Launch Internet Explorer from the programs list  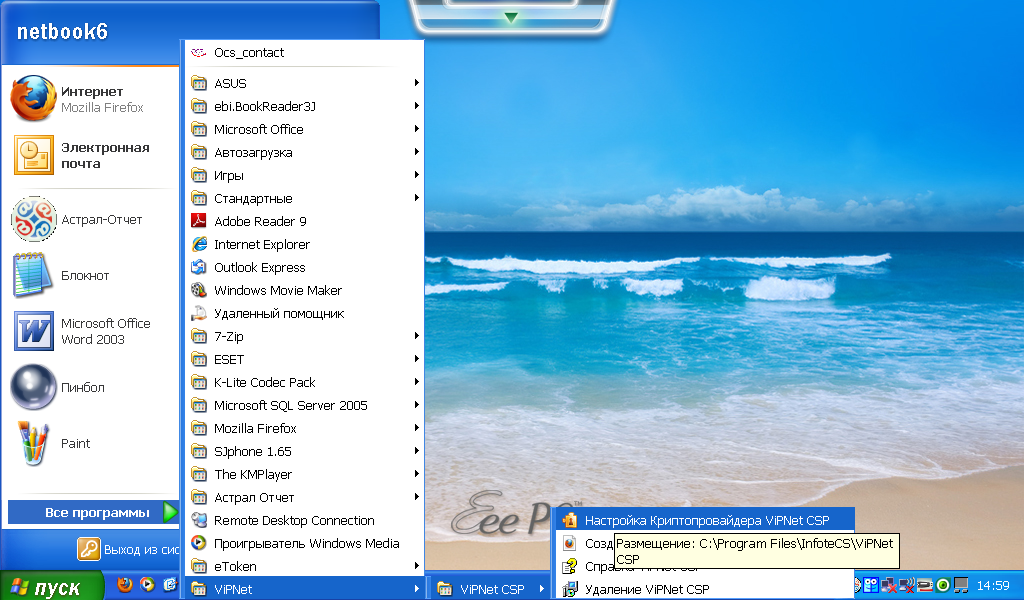(304, 244)
